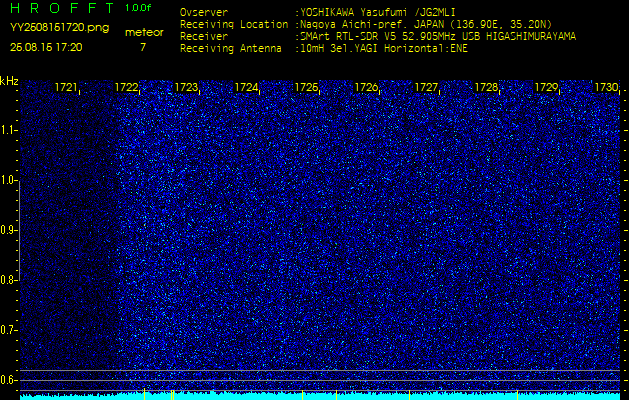Click the meteor marker just after the 1722 tick

(x=144, y=394)
